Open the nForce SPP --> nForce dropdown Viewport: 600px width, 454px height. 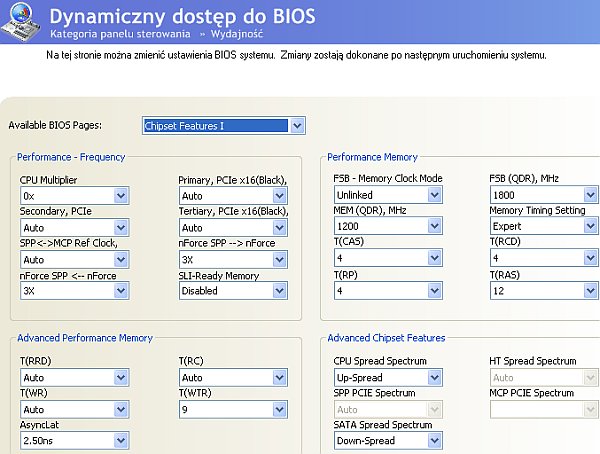point(279,259)
